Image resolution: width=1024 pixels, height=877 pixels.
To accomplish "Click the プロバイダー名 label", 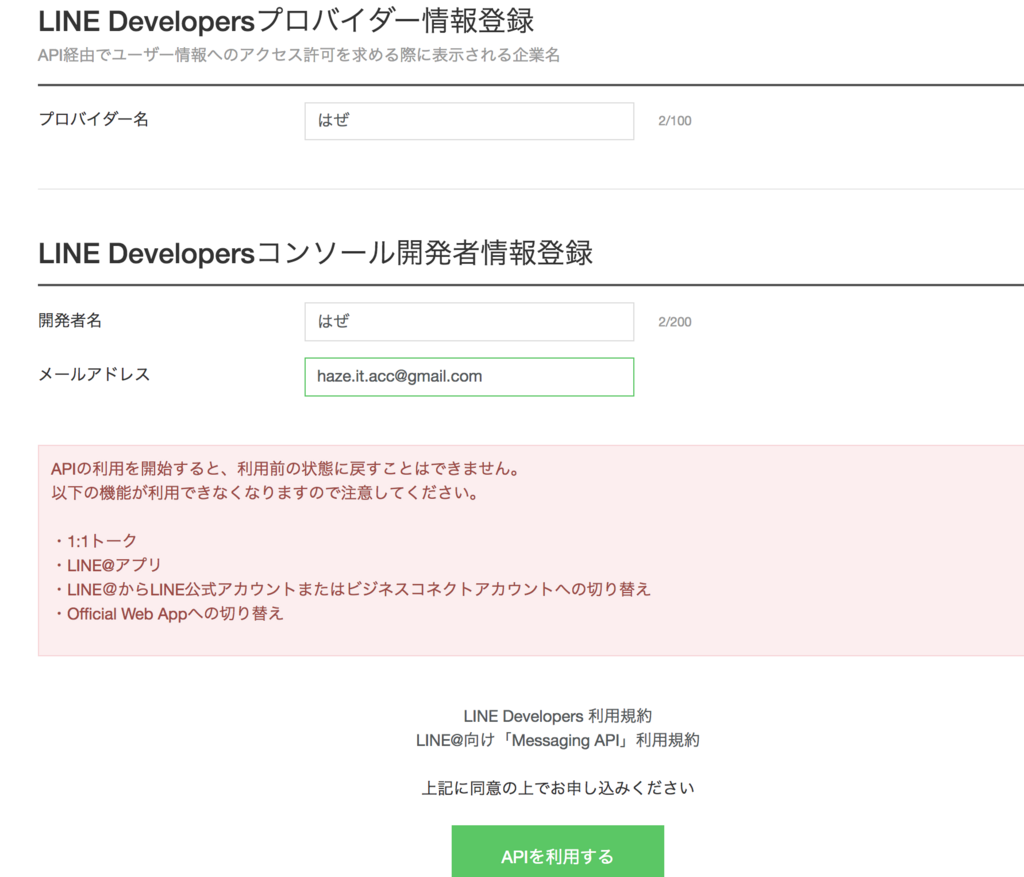I will click(x=93, y=119).
